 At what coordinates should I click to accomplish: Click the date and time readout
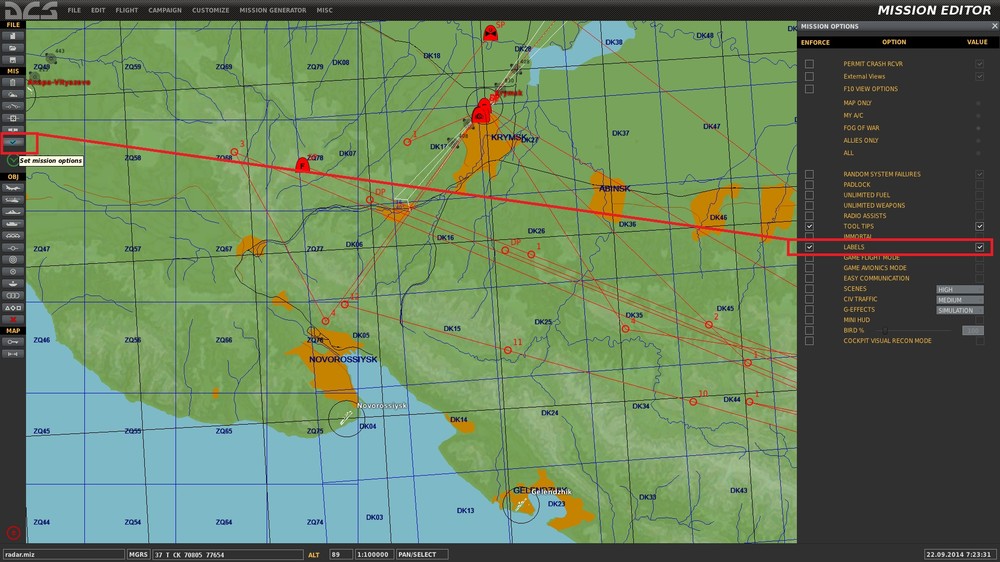point(959,554)
